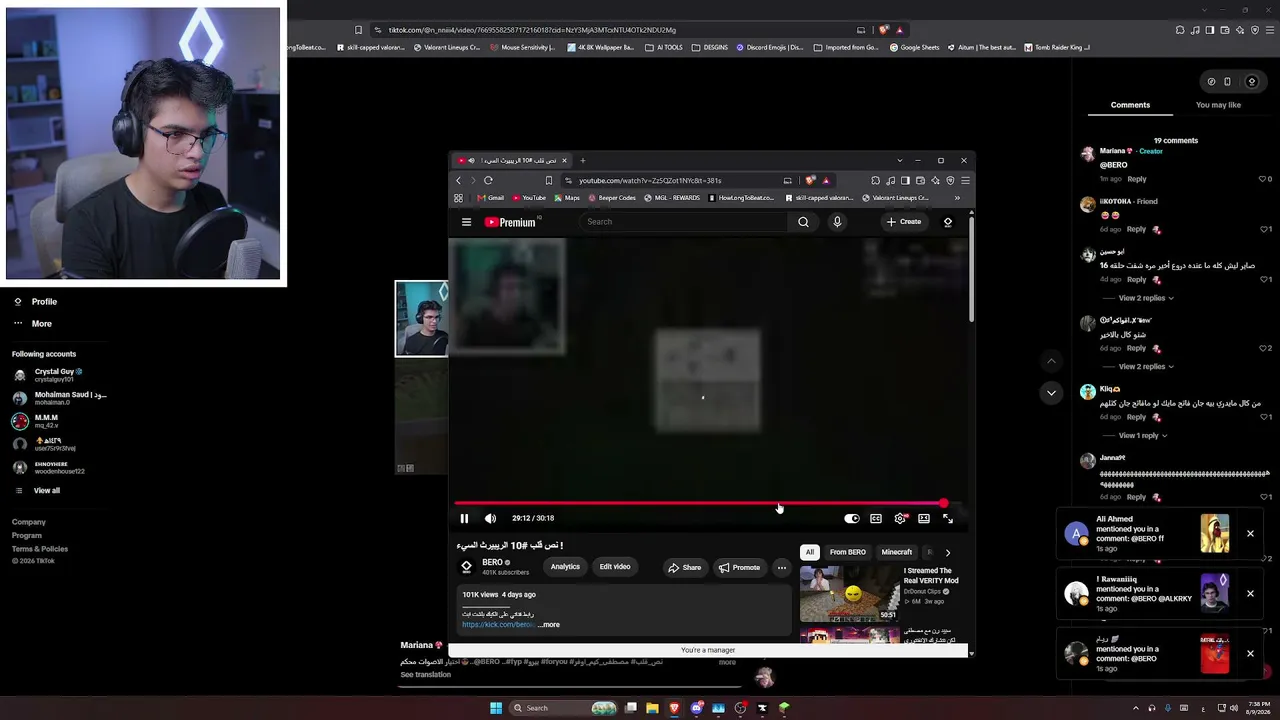Image resolution: width=1280 pixels, height=720 pixels.
Task: Open a new tab in inner browser
Action: pos(583,160)
